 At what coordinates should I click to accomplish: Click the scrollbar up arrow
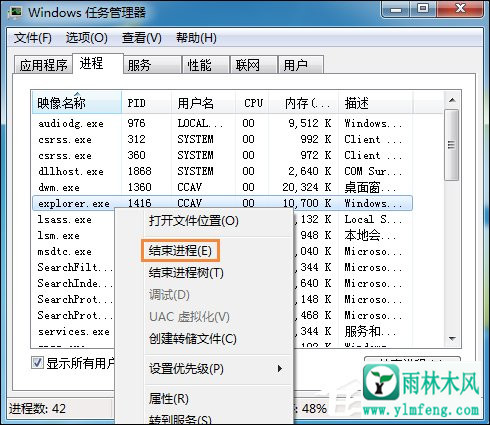click(x=452, y=100)
